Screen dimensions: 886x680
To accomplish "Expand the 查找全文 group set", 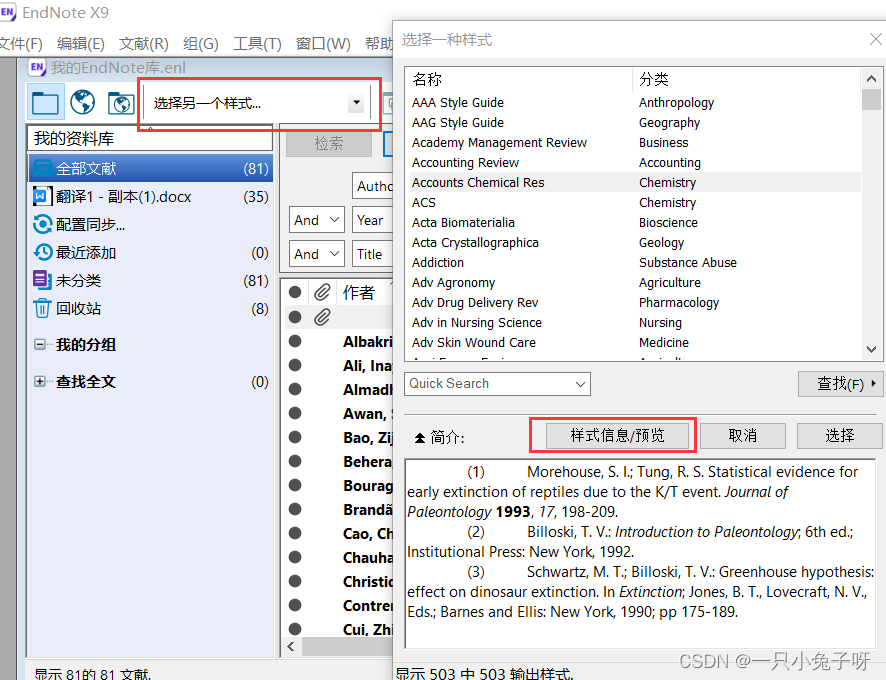I will pos(40,382).
